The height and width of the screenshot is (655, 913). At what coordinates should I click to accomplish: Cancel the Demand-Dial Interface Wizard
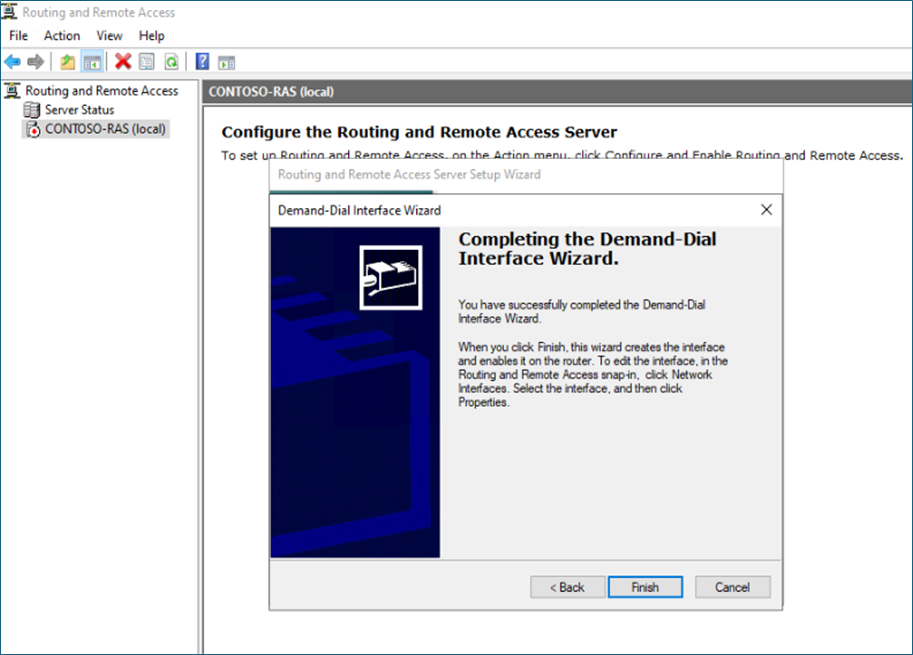[x=733, y=587]
